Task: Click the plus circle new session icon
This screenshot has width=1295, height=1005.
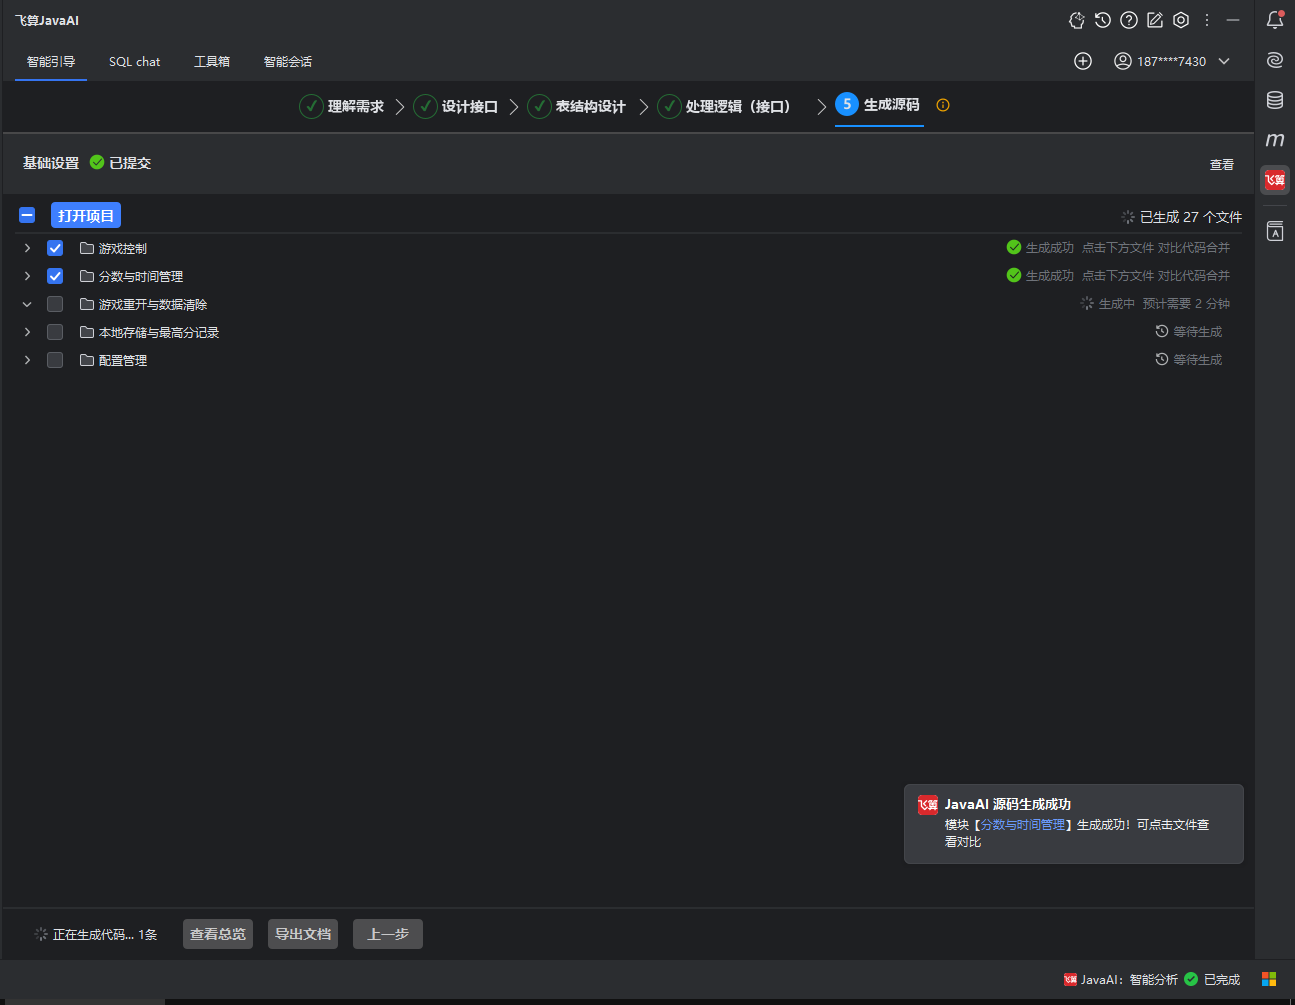Action: (x=1083, y=61)
